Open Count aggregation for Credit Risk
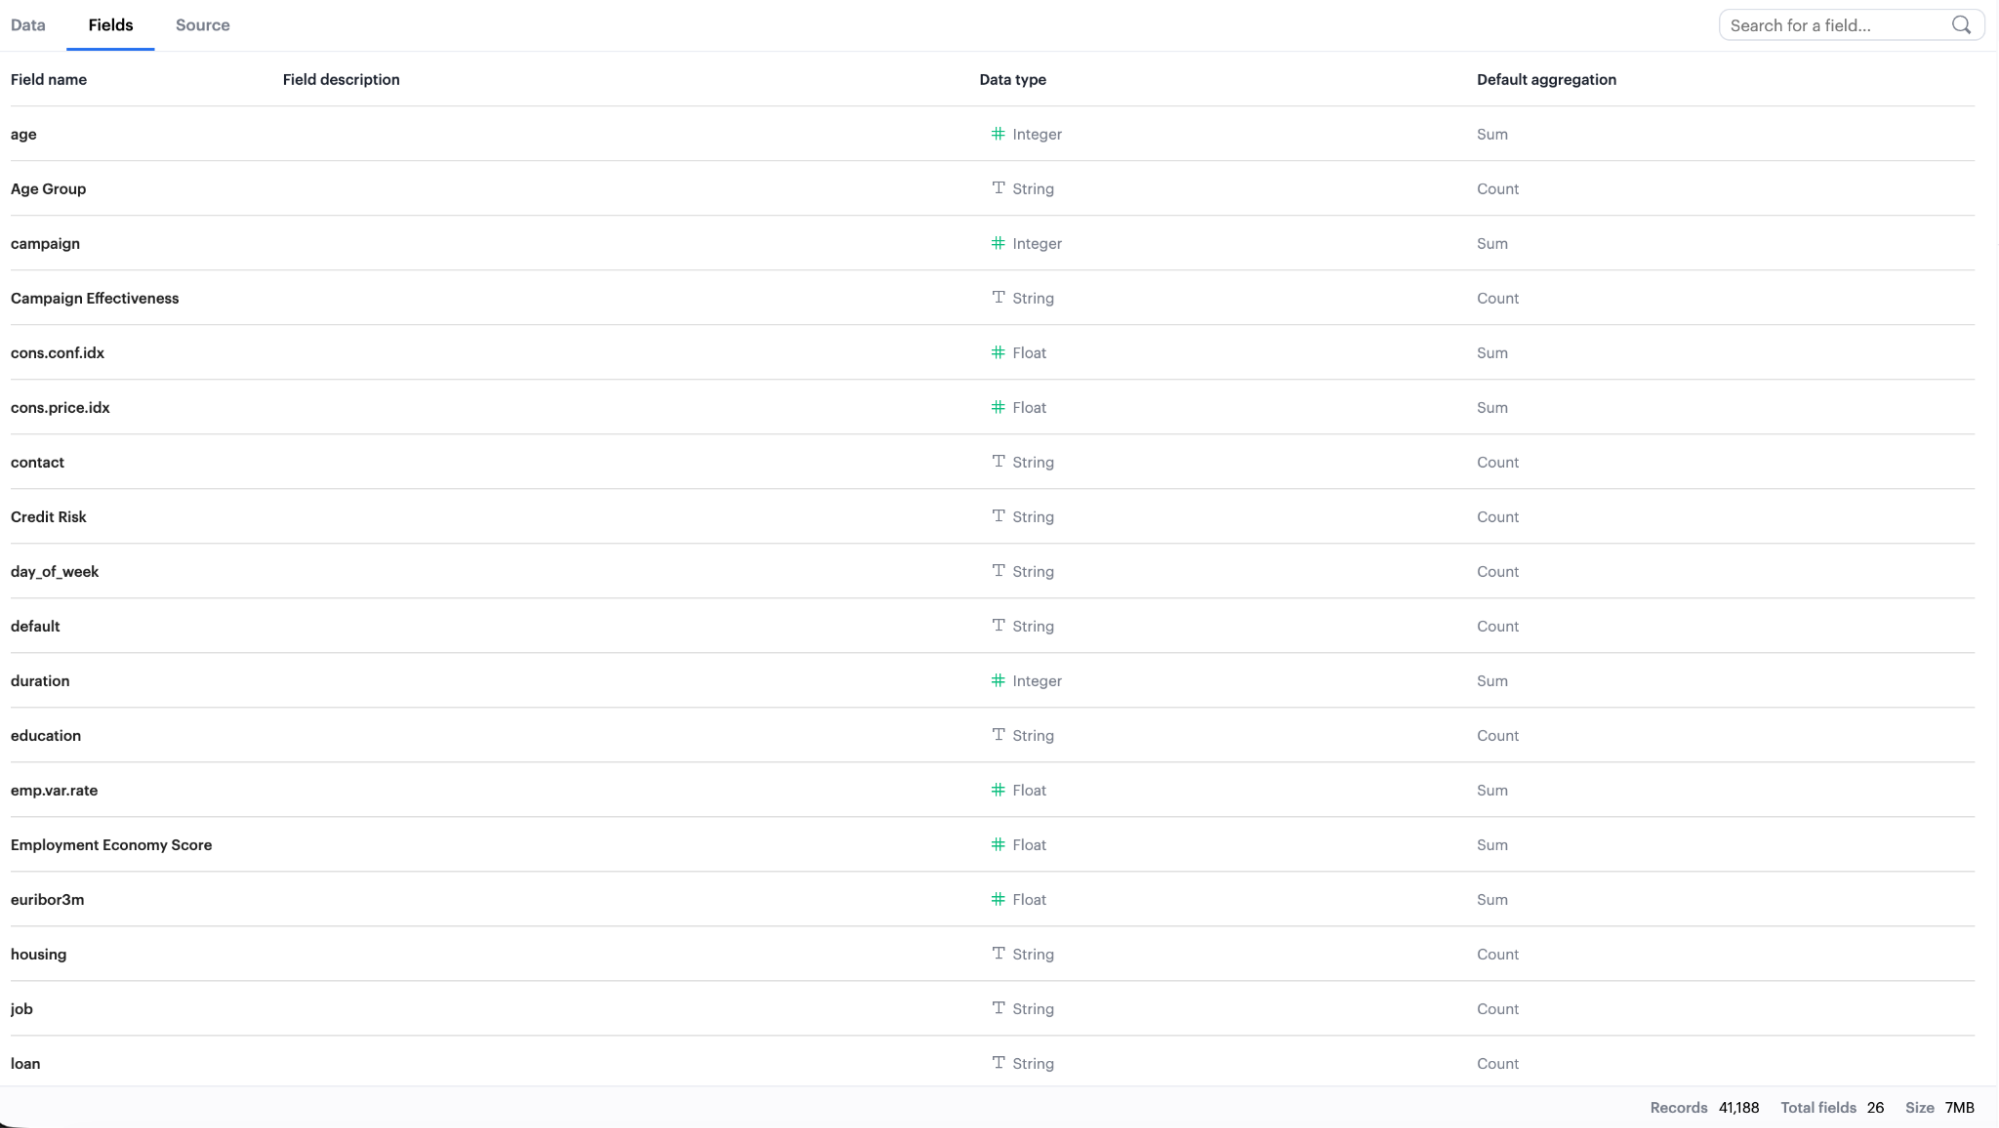The height and width of the screenshot is (1128, 1999). [1497, 517]
